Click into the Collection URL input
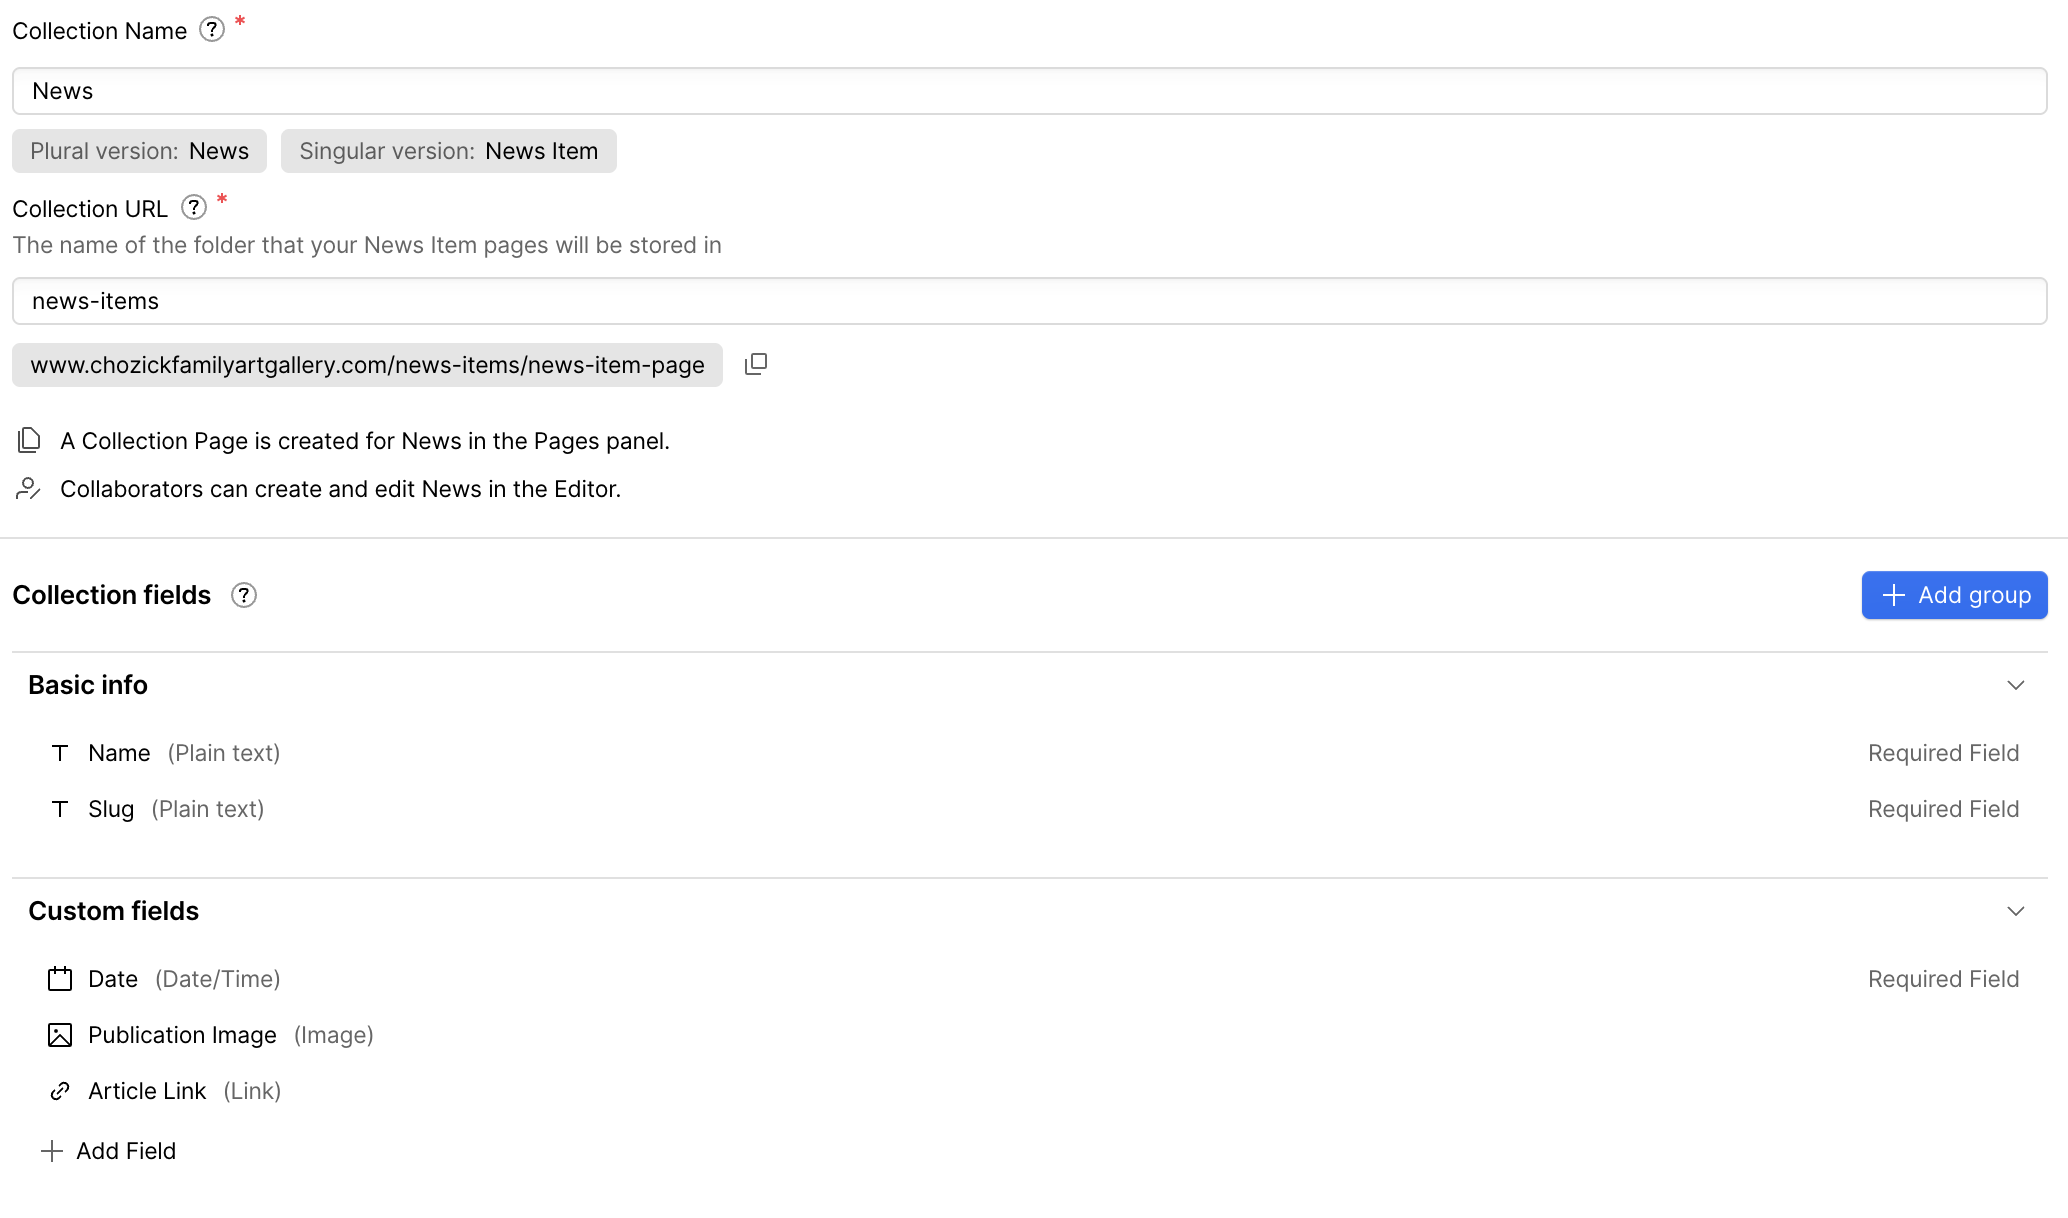 click(x=1030, y=301)
